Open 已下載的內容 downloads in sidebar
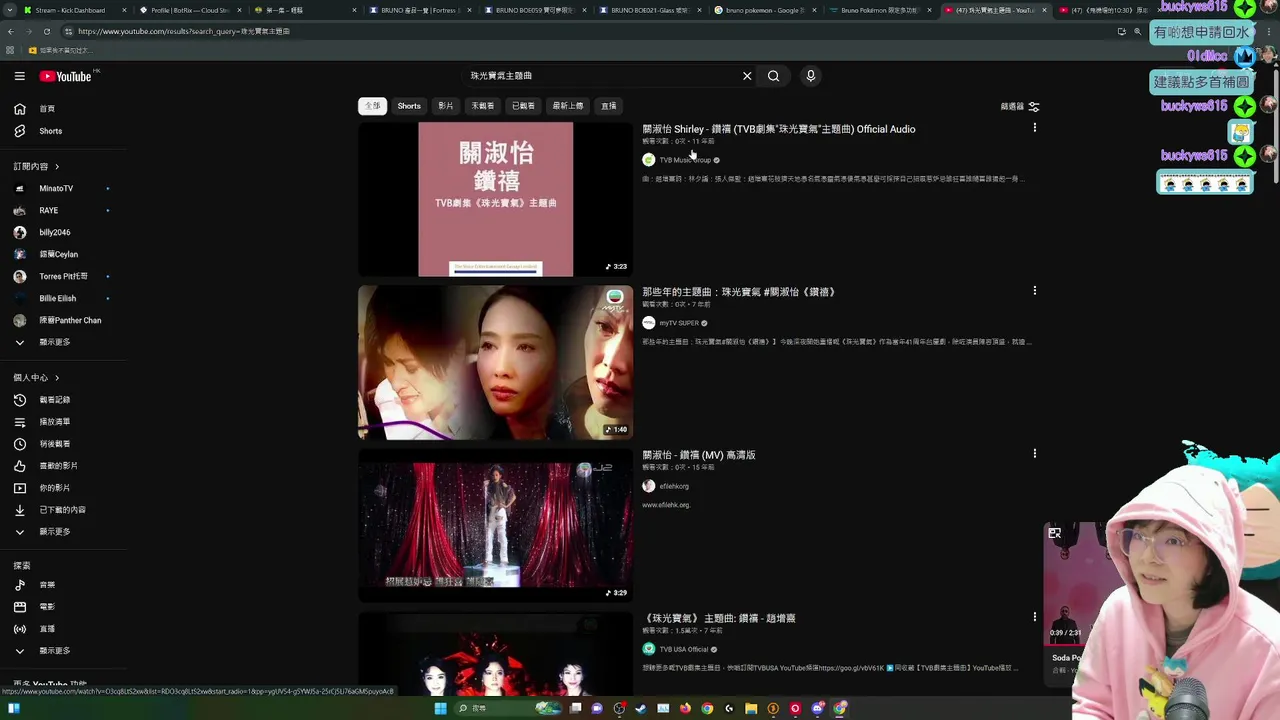This screenshot has height=720, width=1280. click(49, 510)
